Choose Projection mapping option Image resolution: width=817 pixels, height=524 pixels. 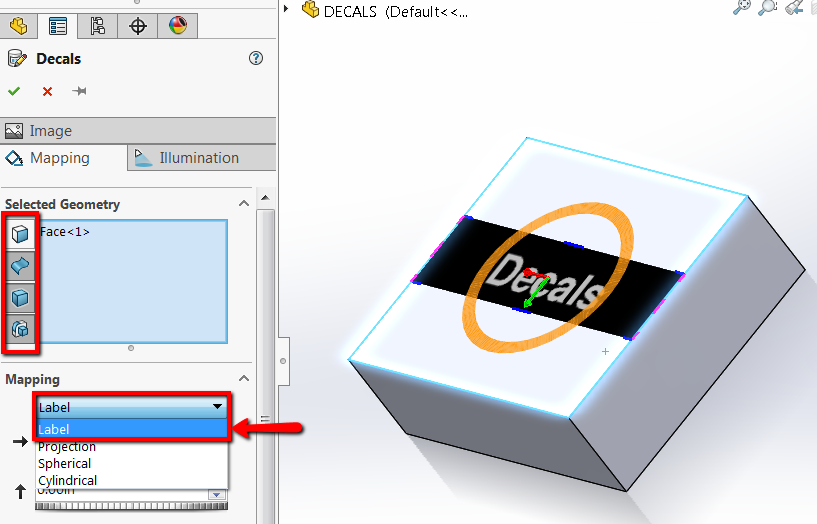point(131,446)
